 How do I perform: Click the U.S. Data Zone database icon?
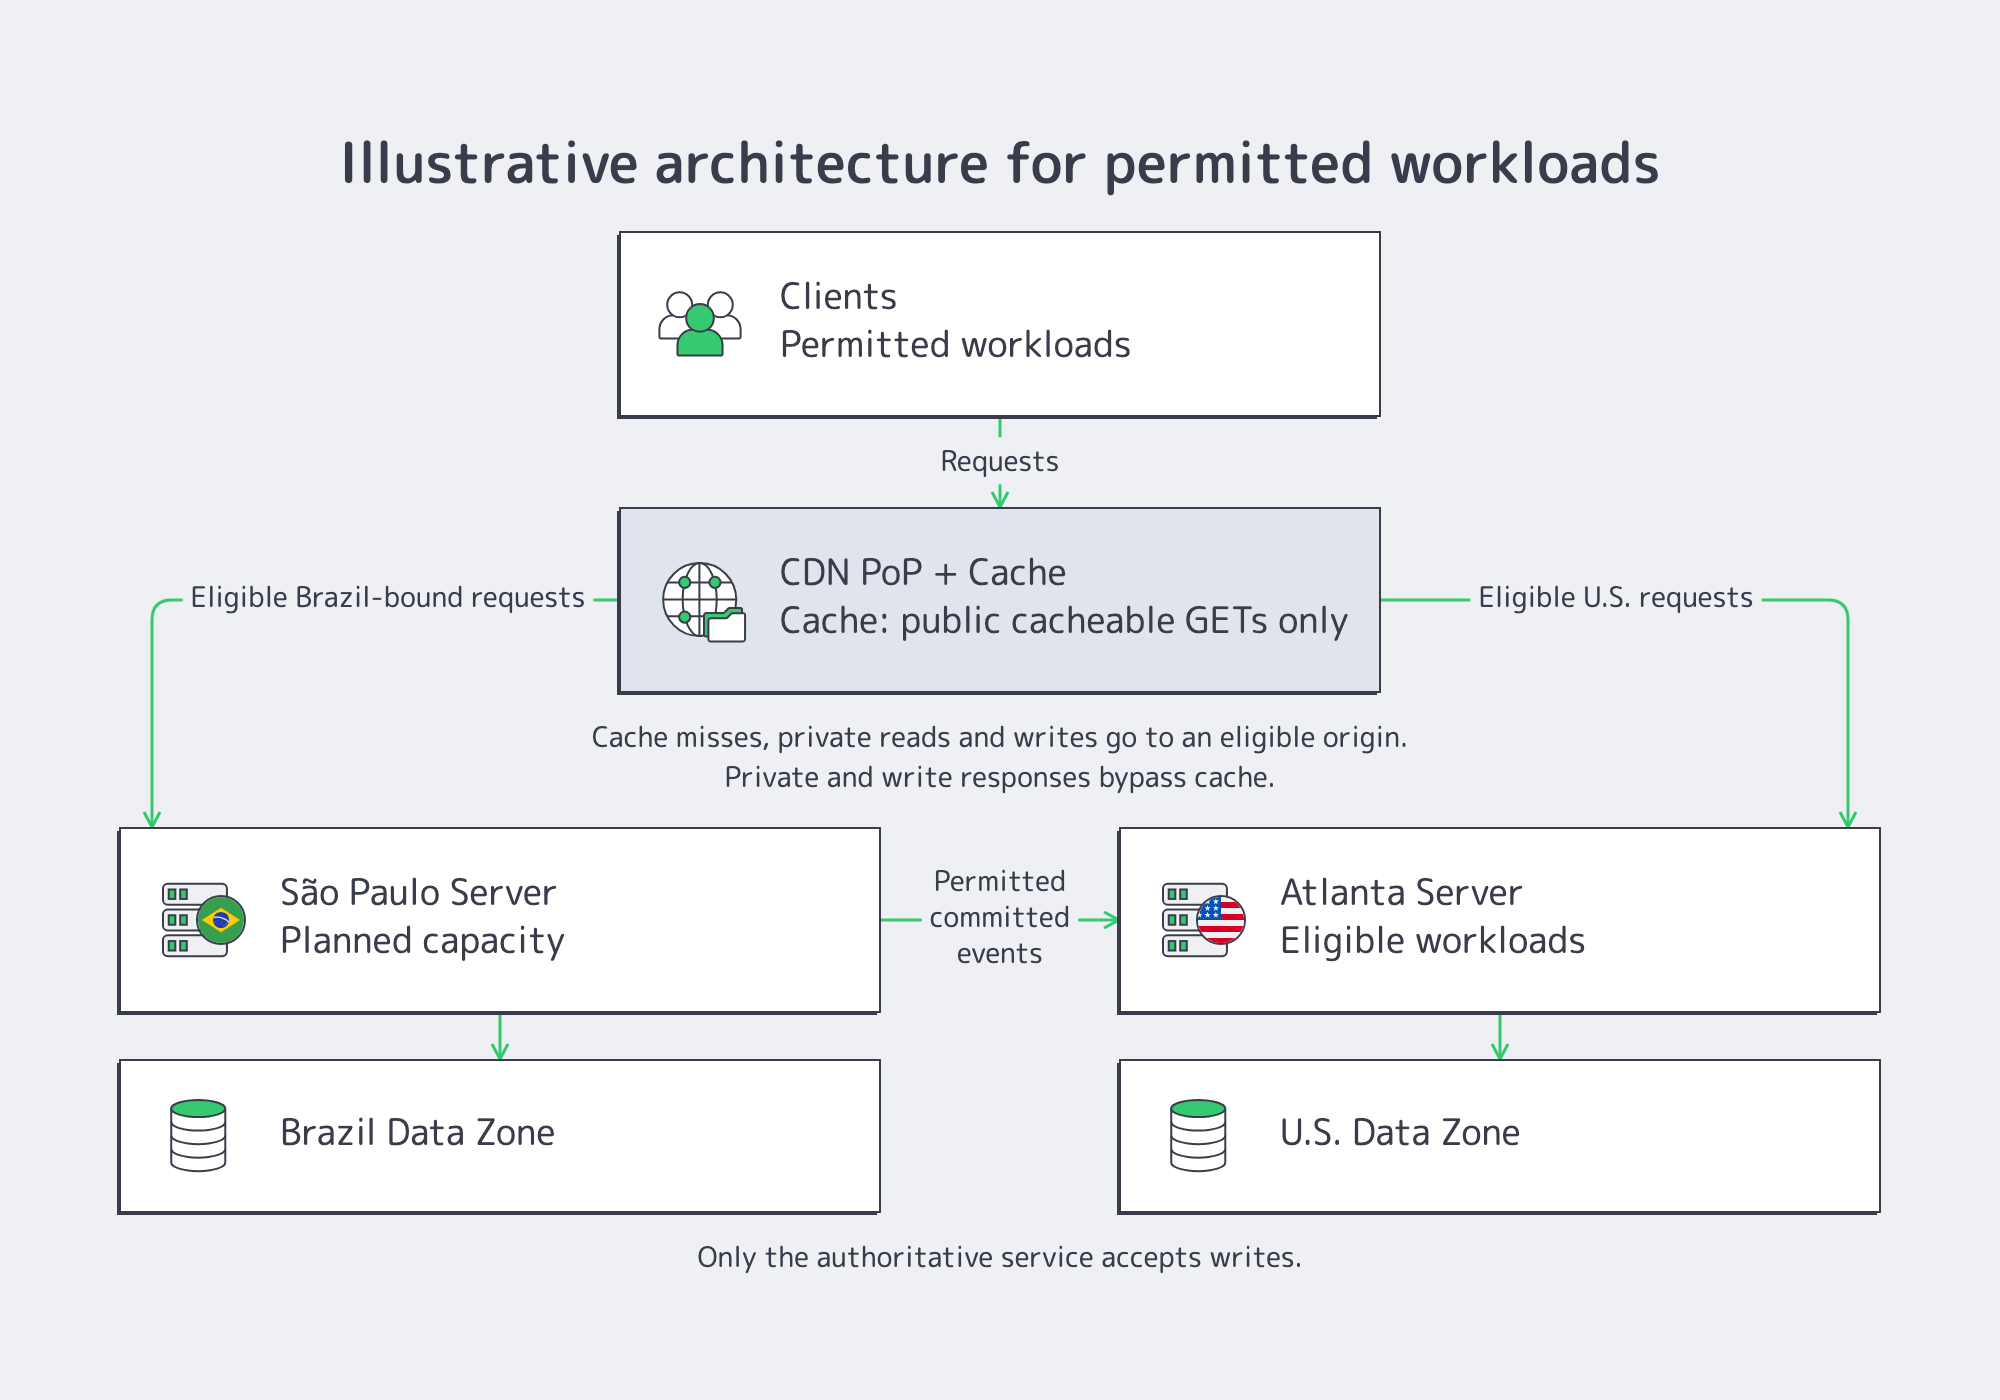tap(1198, 1135)
